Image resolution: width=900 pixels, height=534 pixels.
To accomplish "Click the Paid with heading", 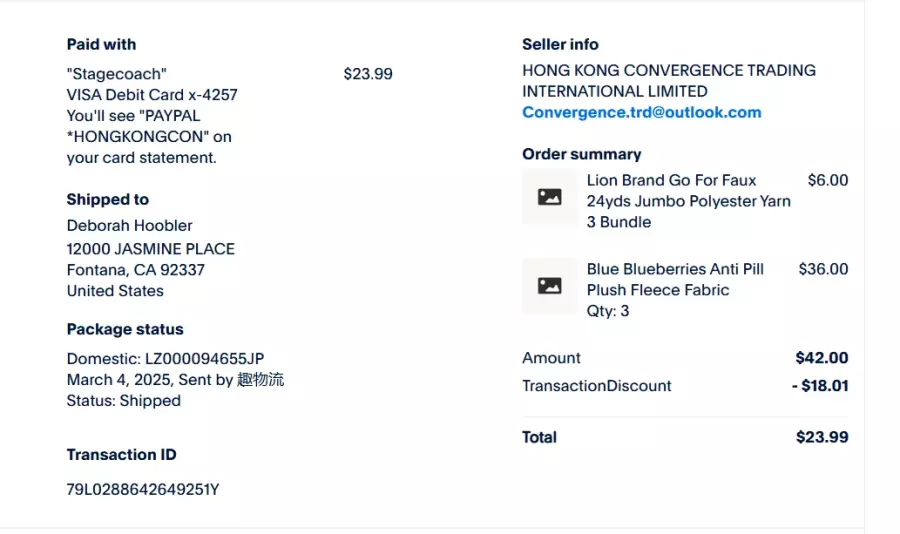I will click(101, 44).
